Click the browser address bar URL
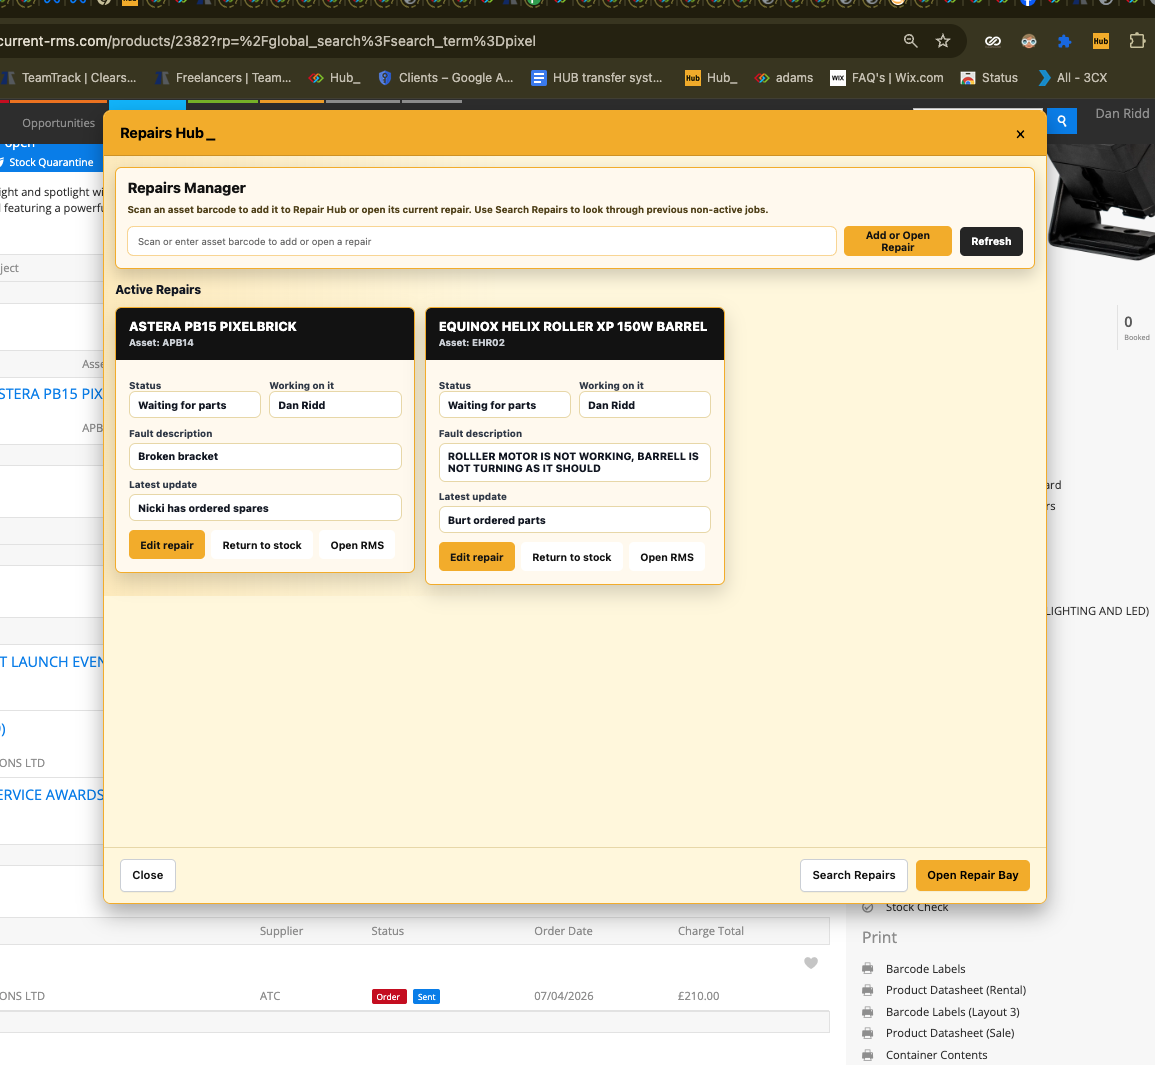 (x=268, y=41)
